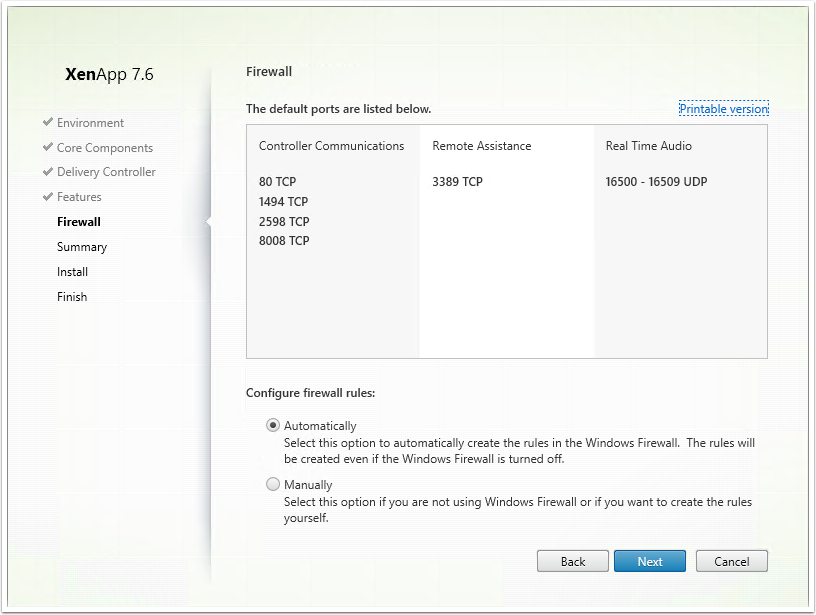The width and height of the screenshot is (816, 615).
Task: Click the 2598 TCP port entry
Action: coord(284,221)
